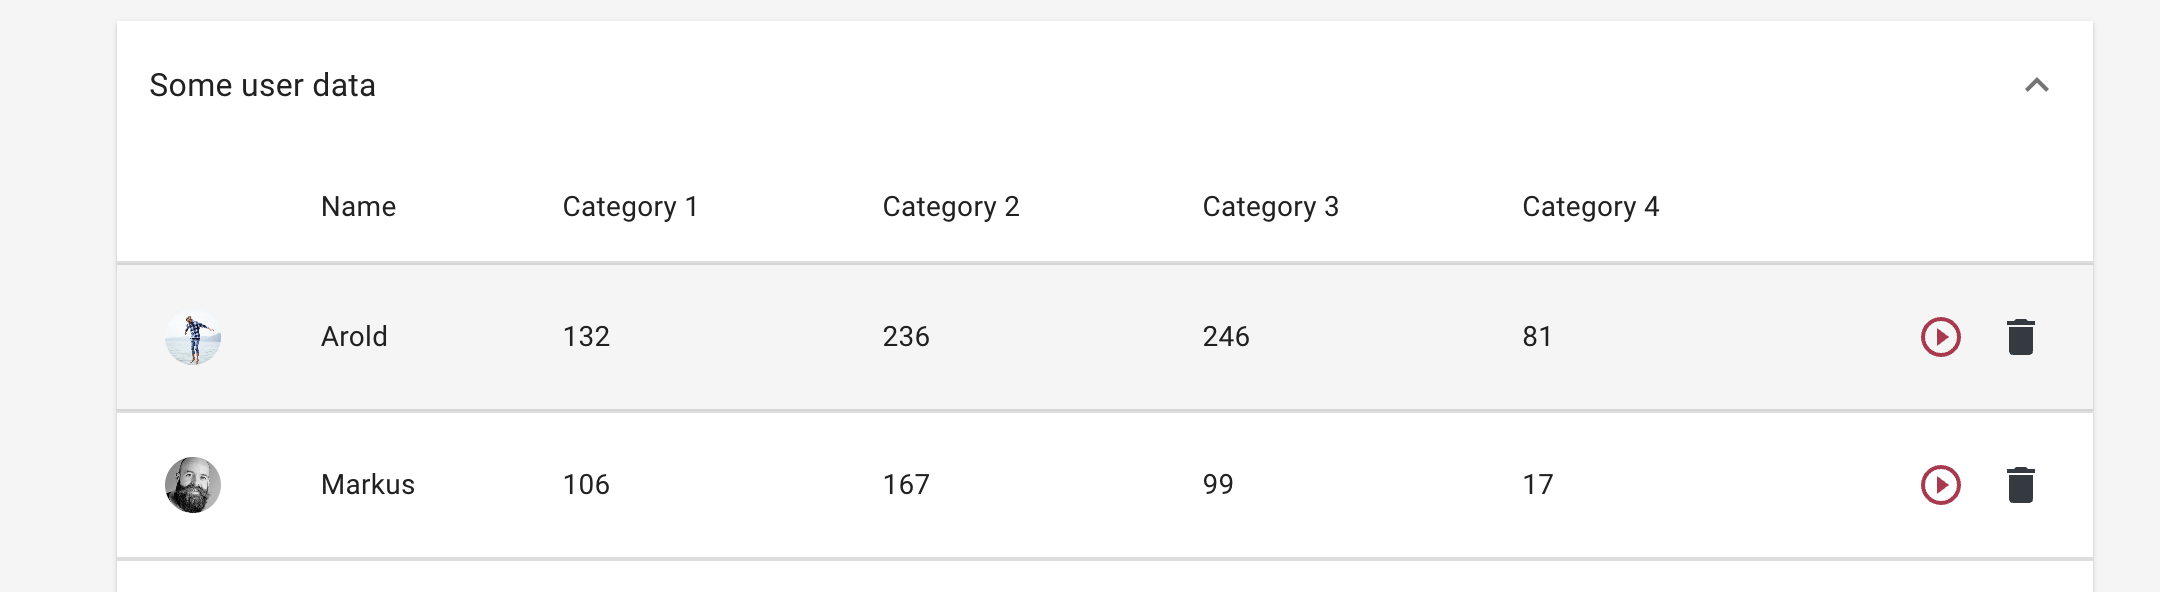Image resolution: width=2160 pixels, height=592 pixels.
Task: Sort by the Category 3 header
Action: click(1270, 207)
